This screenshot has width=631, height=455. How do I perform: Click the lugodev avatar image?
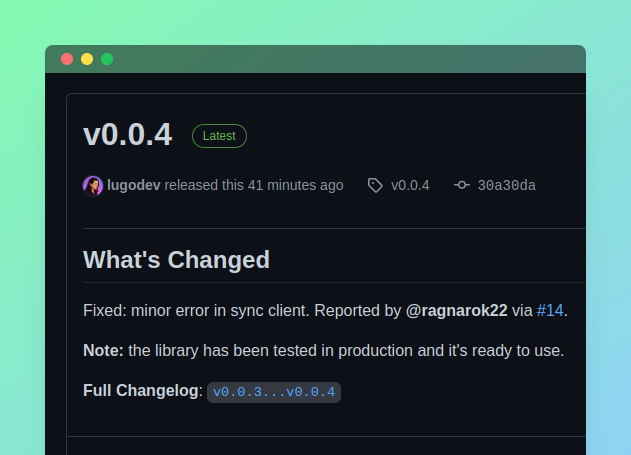click(93, 186)
